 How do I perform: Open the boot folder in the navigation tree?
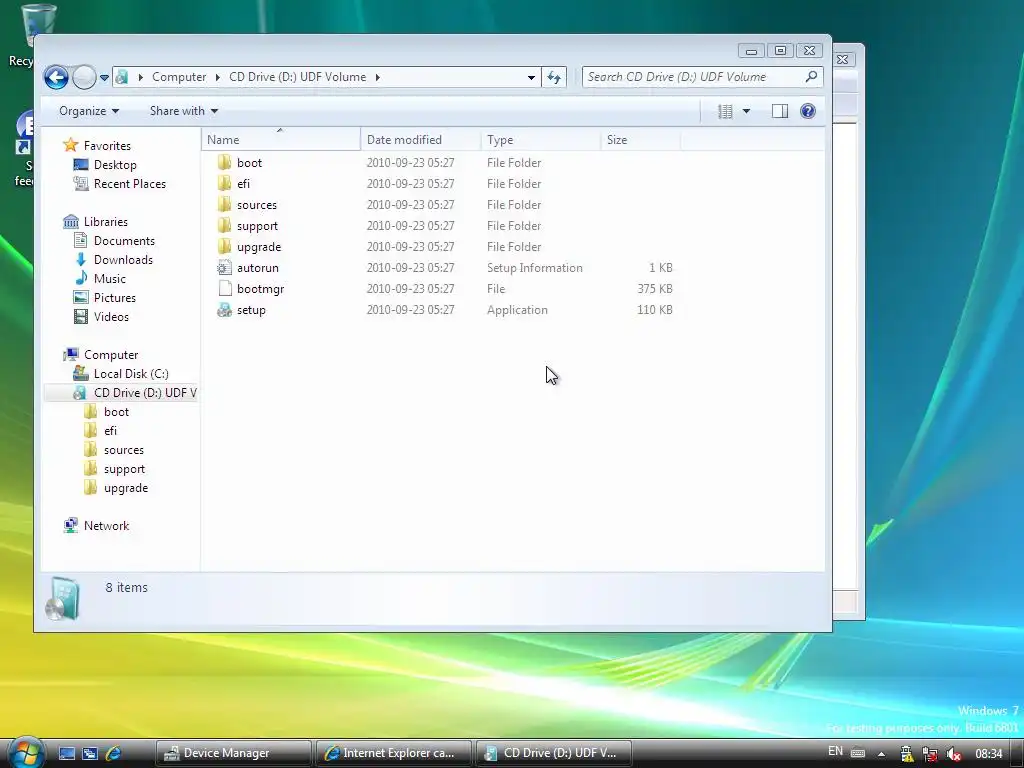116,411
